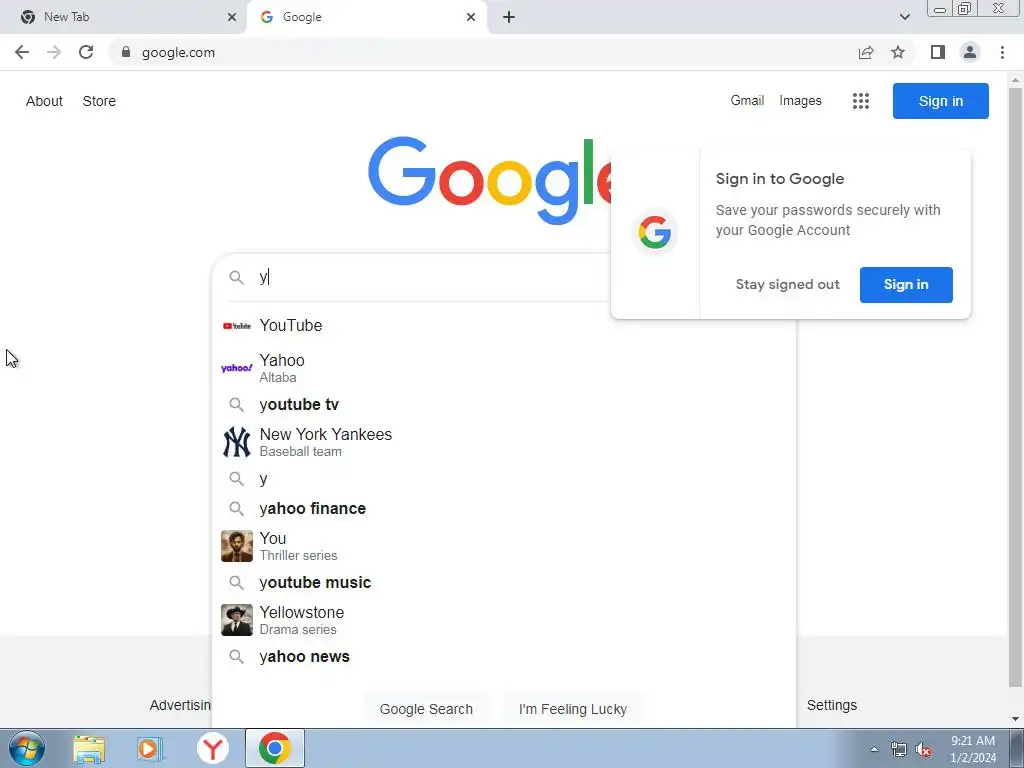The image size is (1024, 768).
Task: Click the Chrome taskbar icon
Action: click(275, 748)
